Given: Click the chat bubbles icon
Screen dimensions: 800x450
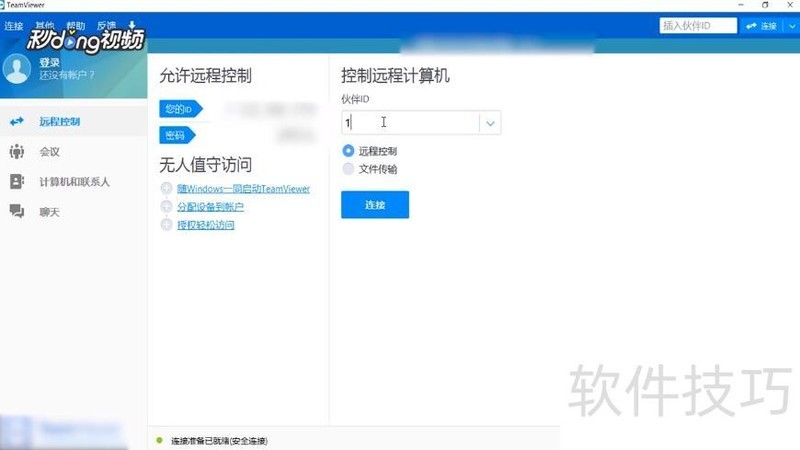Looking at the screenshot, I should (x=17, y=211).
